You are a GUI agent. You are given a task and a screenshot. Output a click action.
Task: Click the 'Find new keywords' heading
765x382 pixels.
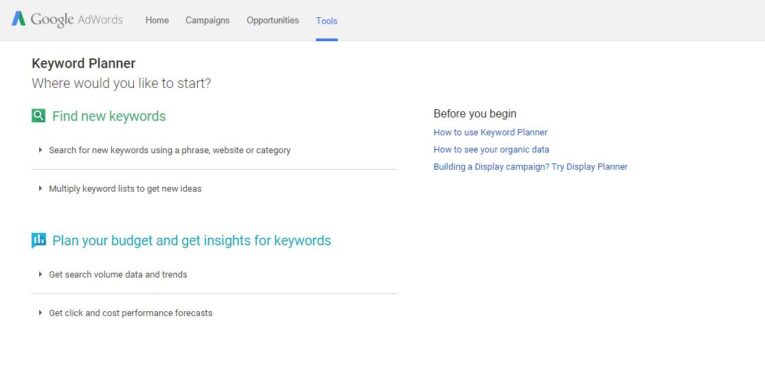(109, 116)
